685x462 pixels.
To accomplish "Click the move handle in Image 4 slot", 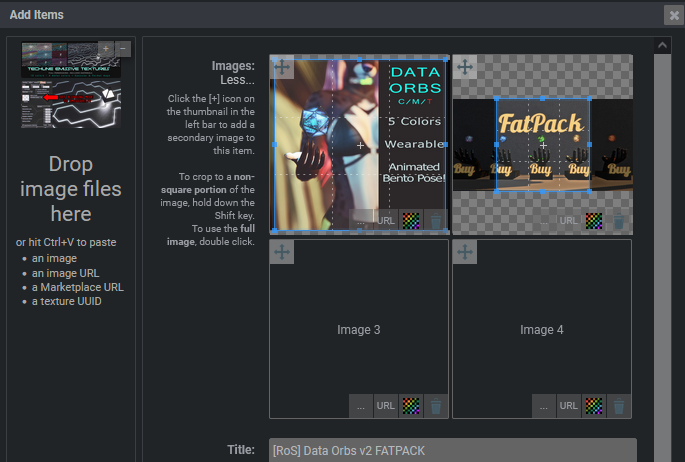I will click(465, 253).
